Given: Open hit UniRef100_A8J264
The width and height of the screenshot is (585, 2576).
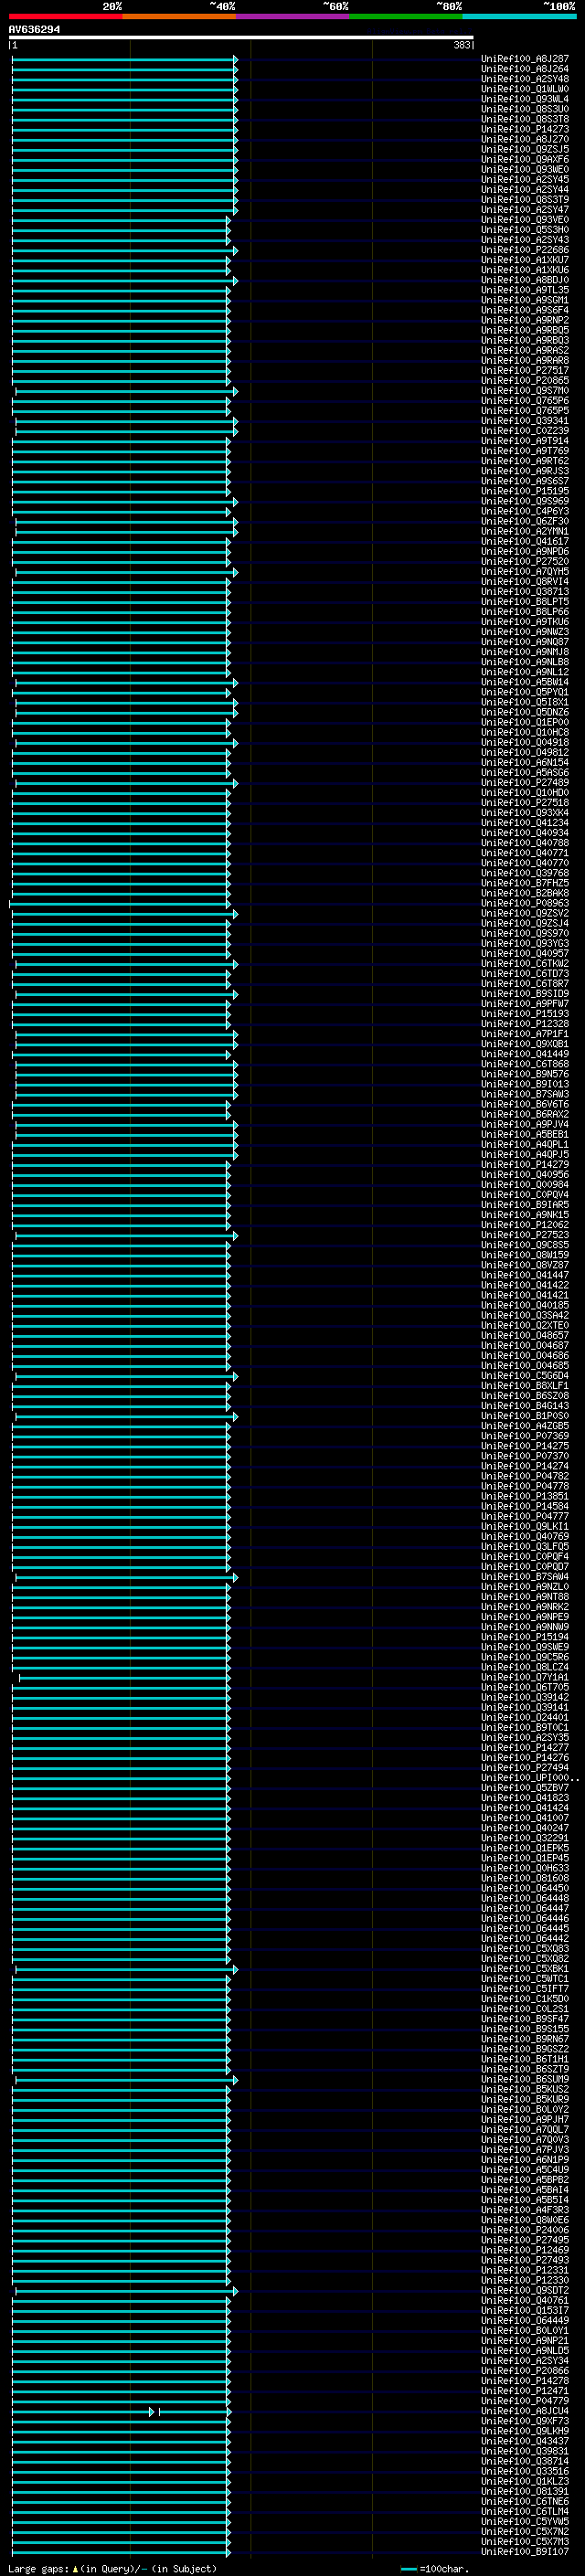Looking at the screenshot, I should pos(525,69).
